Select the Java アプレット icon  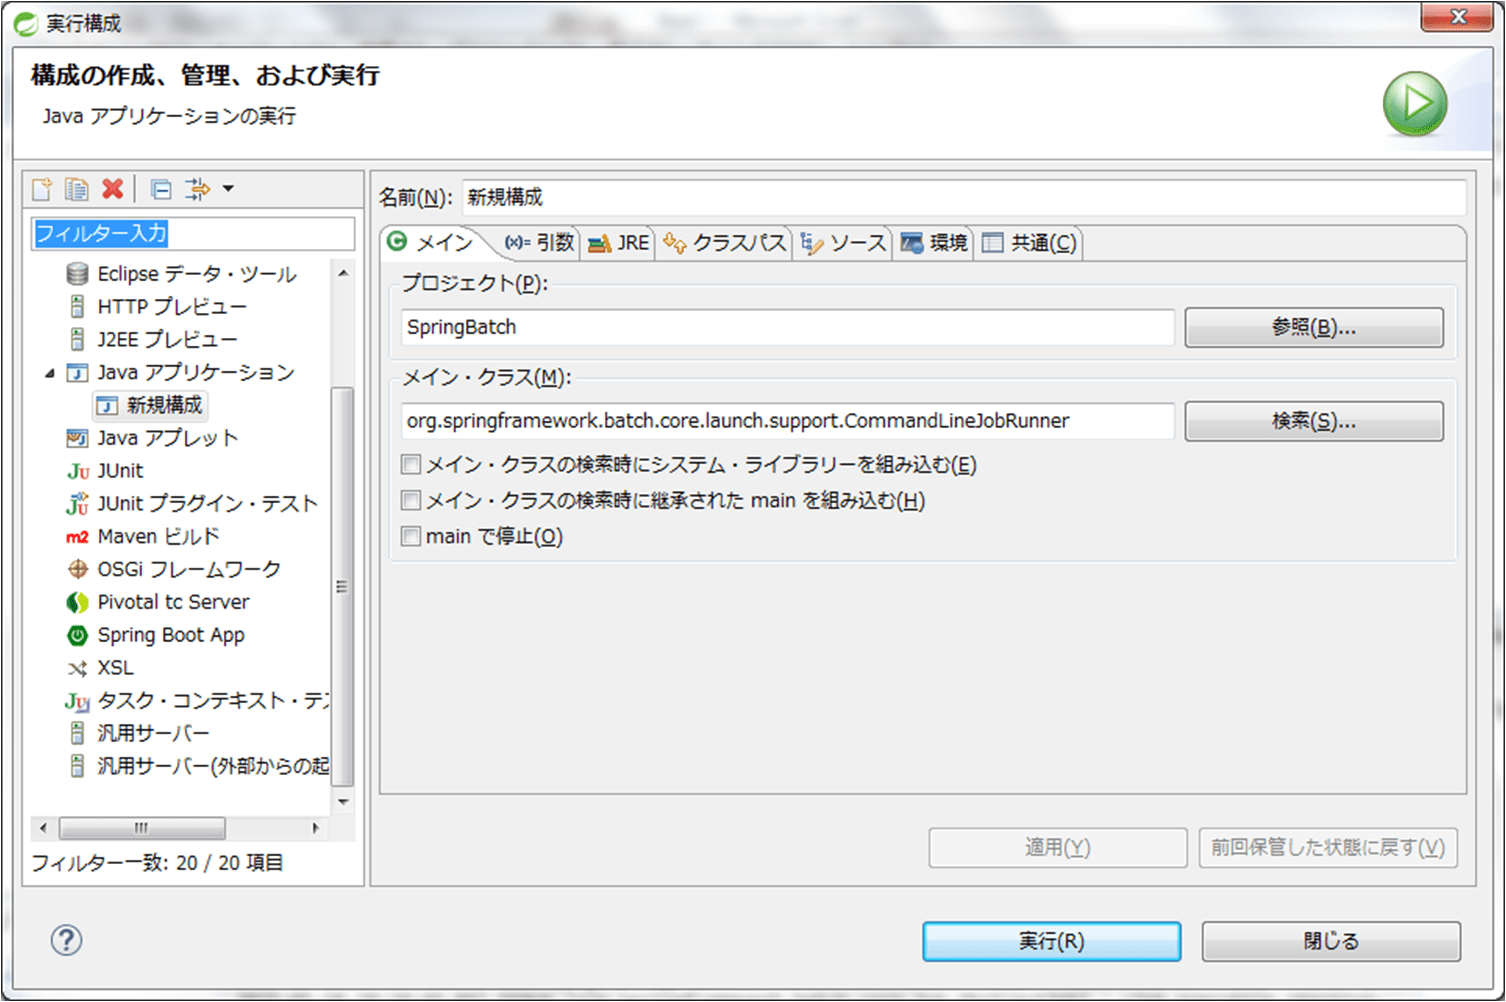77,438
